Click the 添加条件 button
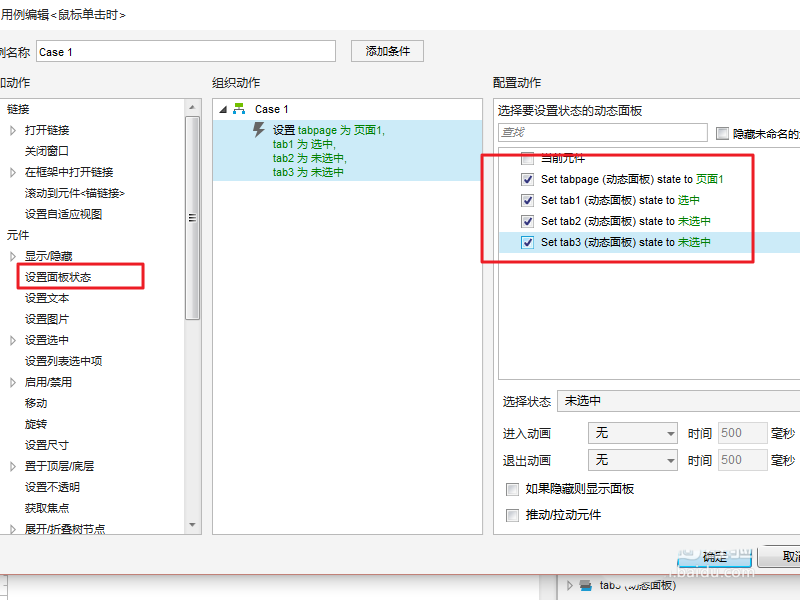Viewport: 800px width, 600px height. 387,50
